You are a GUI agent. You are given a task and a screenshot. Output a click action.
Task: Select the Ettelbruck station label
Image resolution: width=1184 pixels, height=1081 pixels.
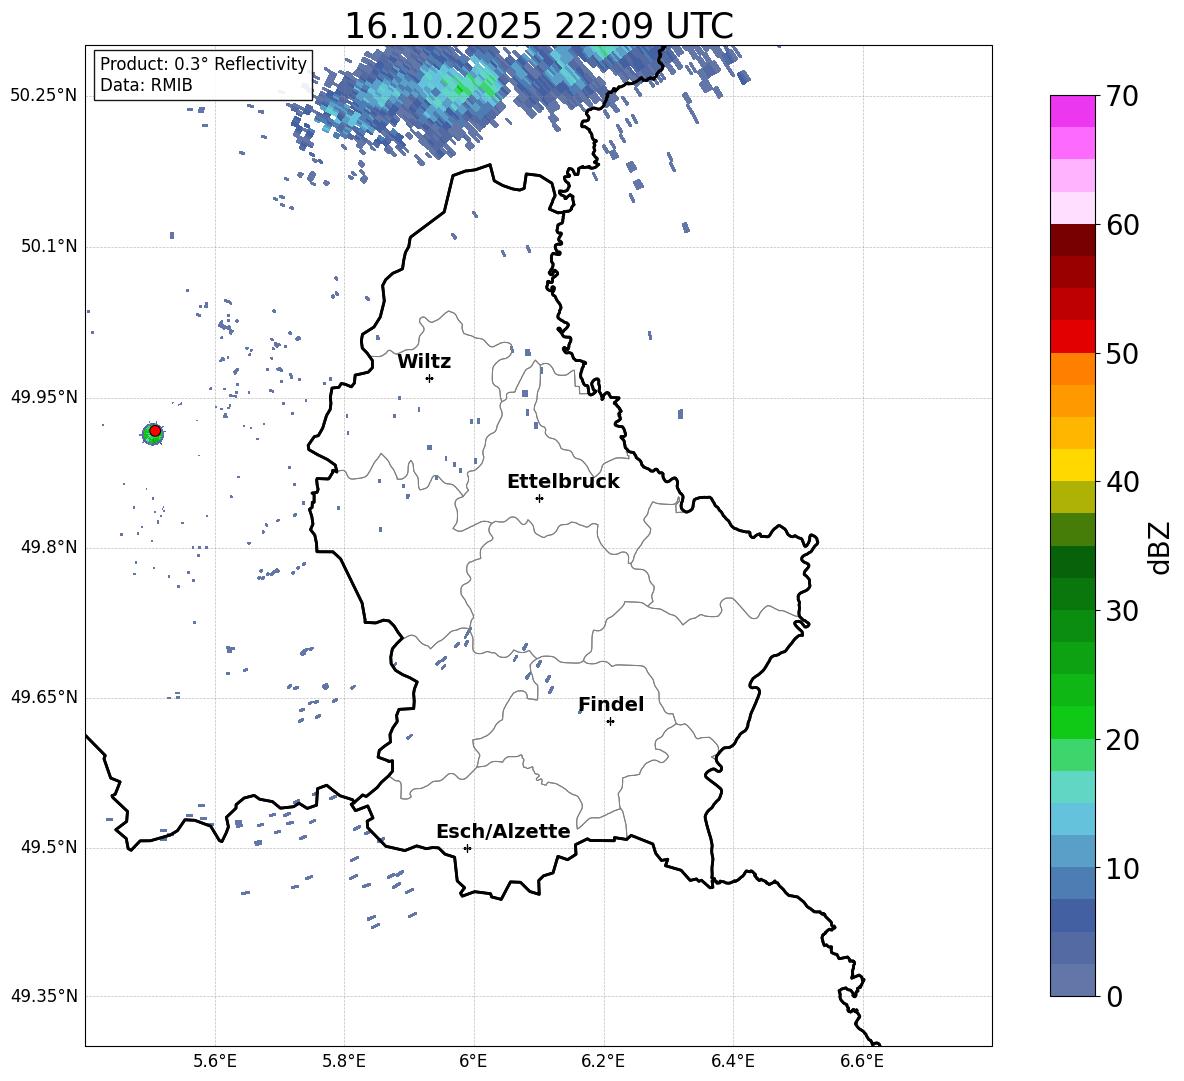(x=563, y=482)
